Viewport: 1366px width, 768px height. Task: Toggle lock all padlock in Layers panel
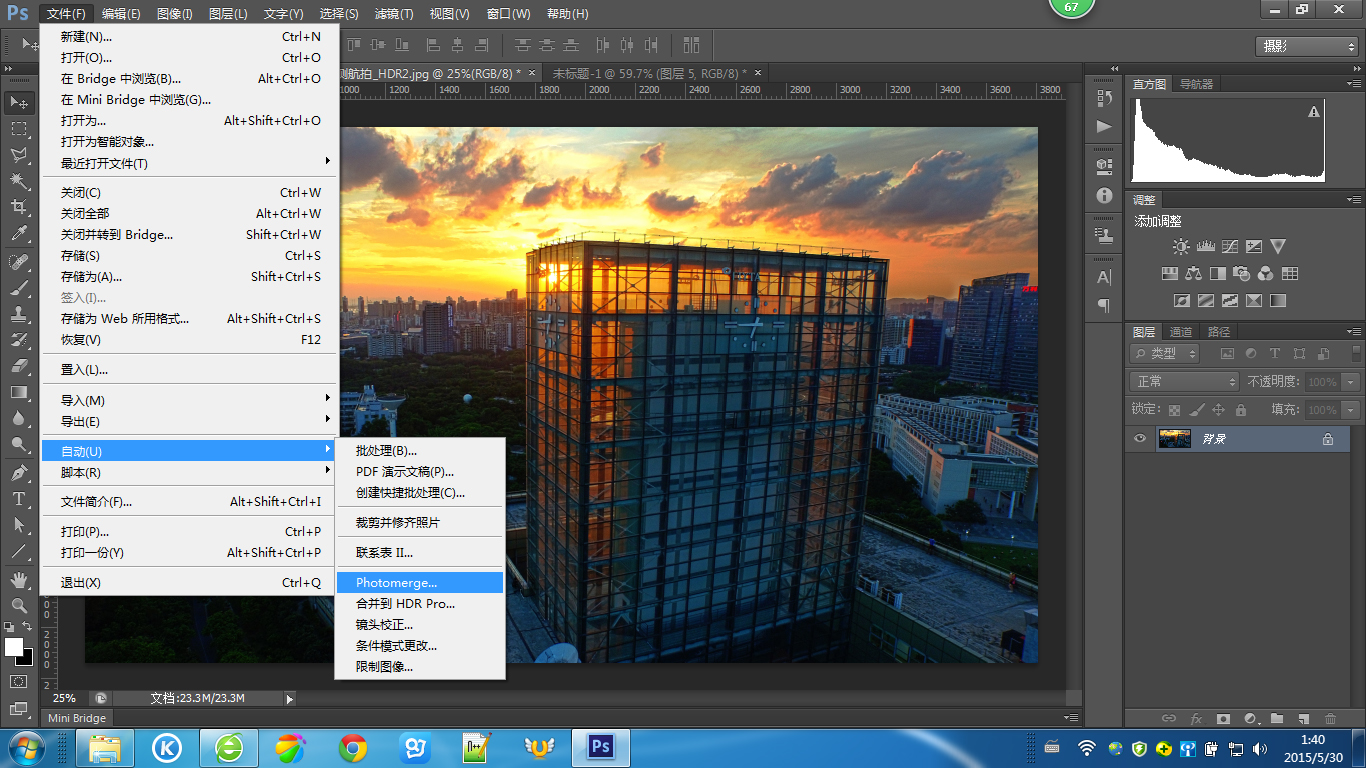coord(1240,410)
